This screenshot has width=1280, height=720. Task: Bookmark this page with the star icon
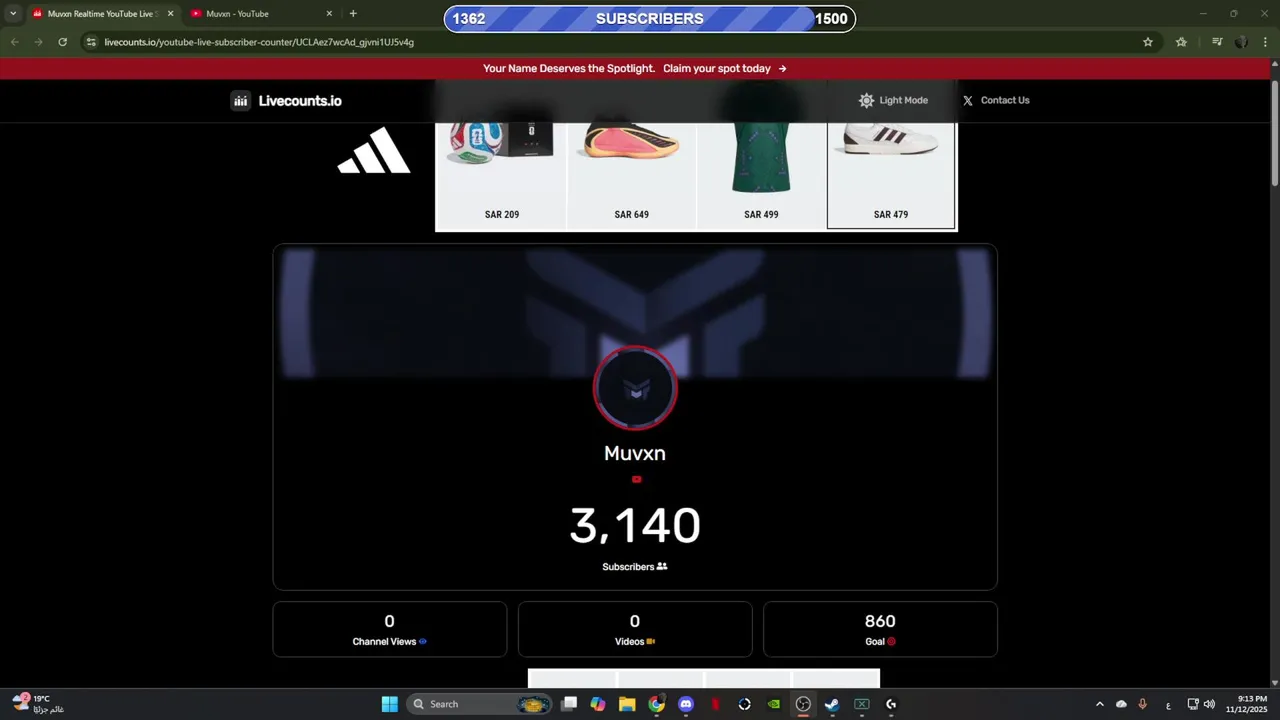[1148, 42]
